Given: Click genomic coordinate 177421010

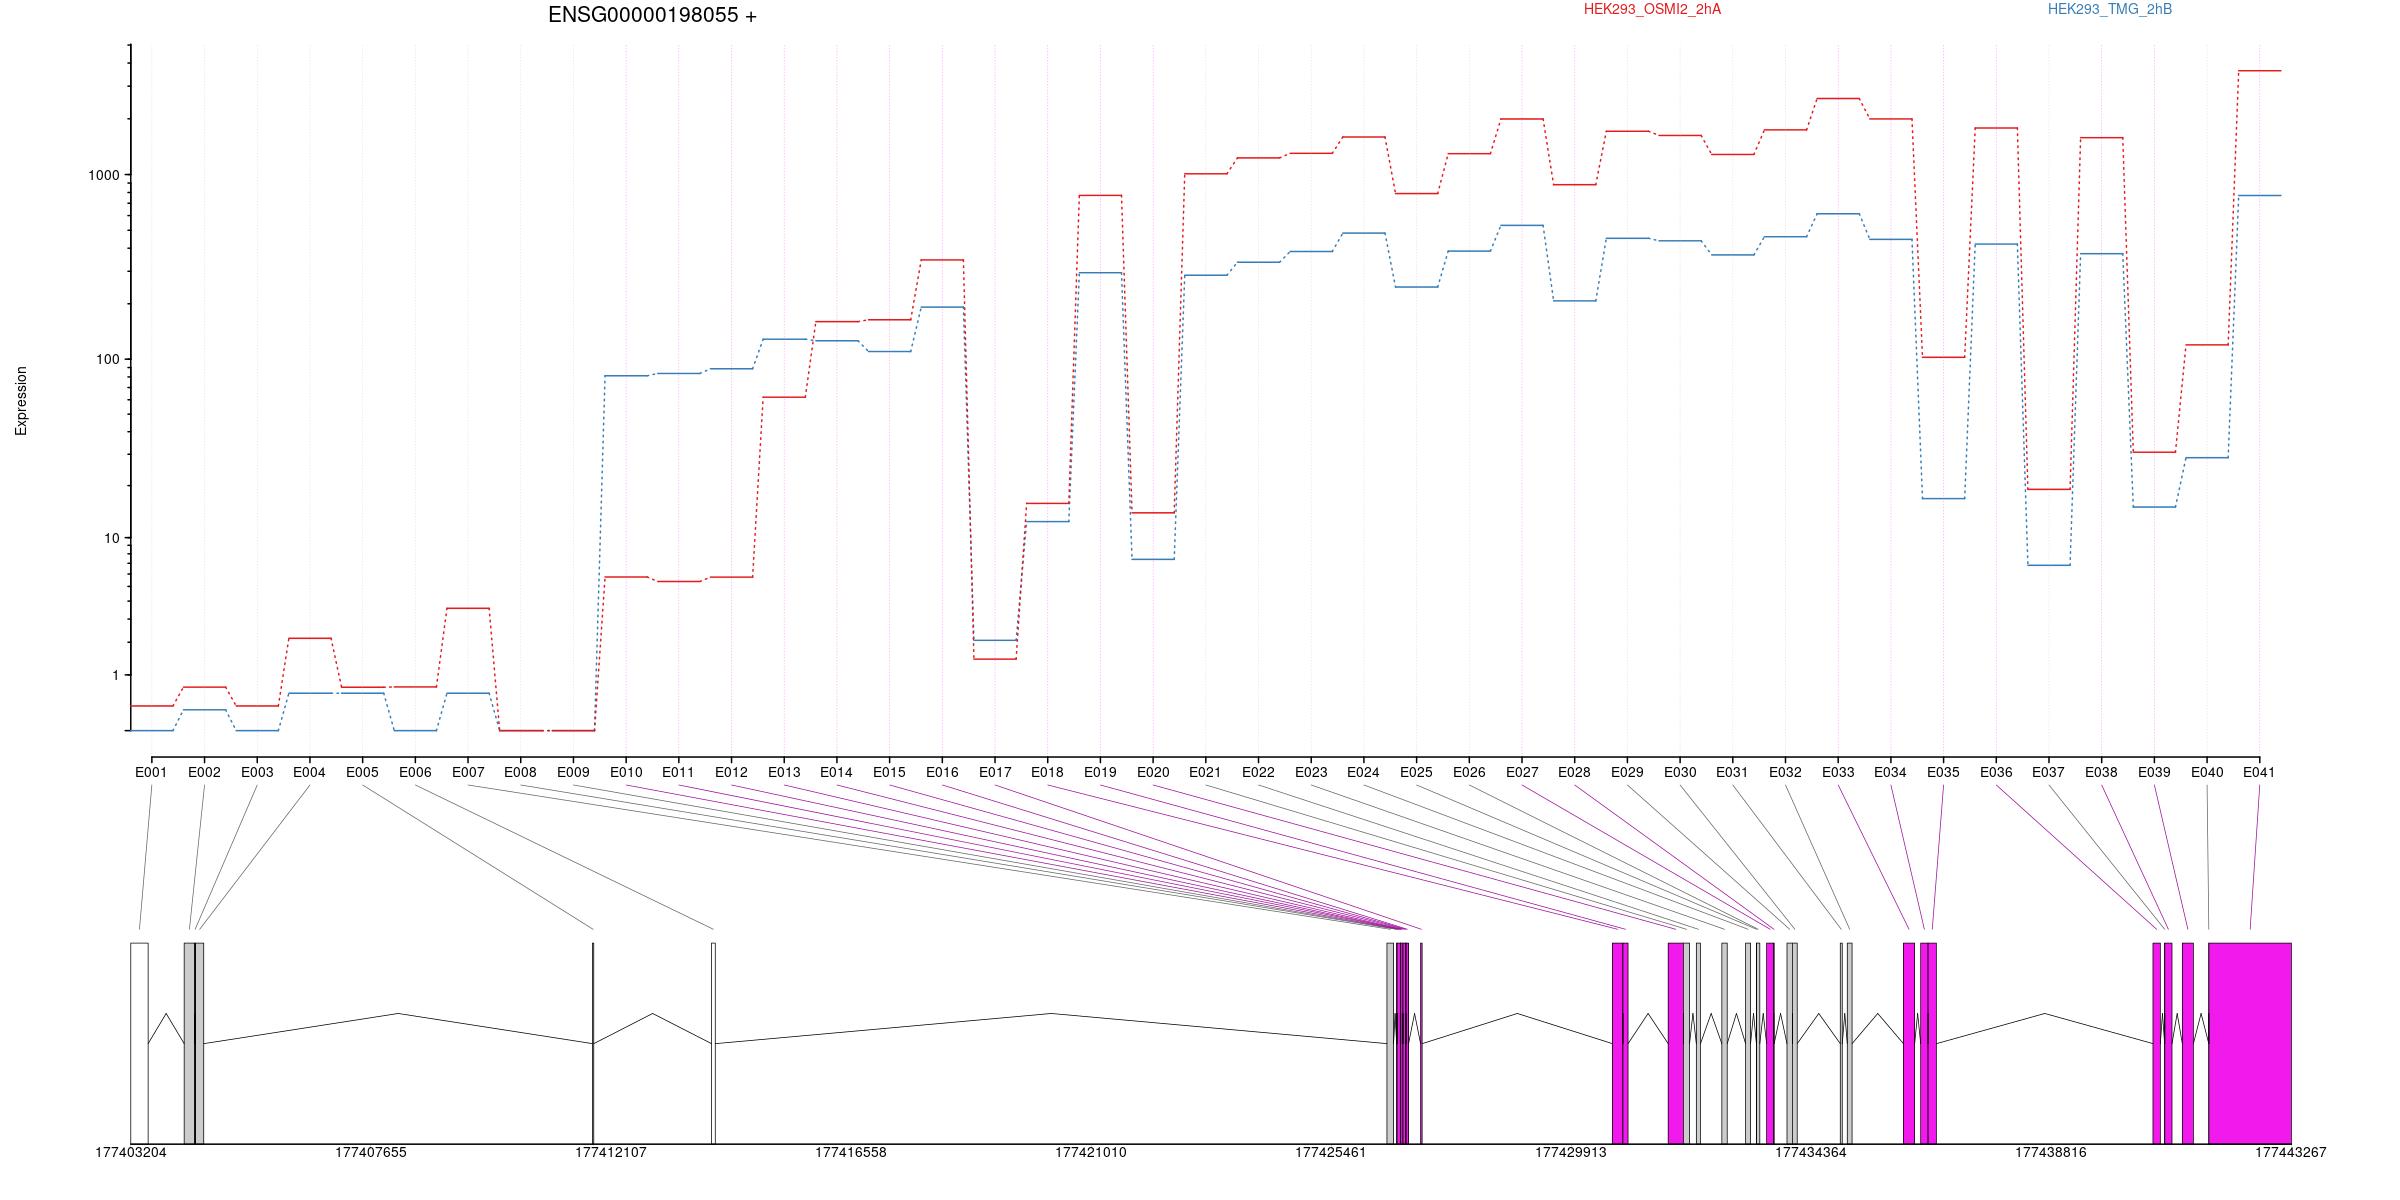Looking at the screenshot, I should coord(1091,1153).
